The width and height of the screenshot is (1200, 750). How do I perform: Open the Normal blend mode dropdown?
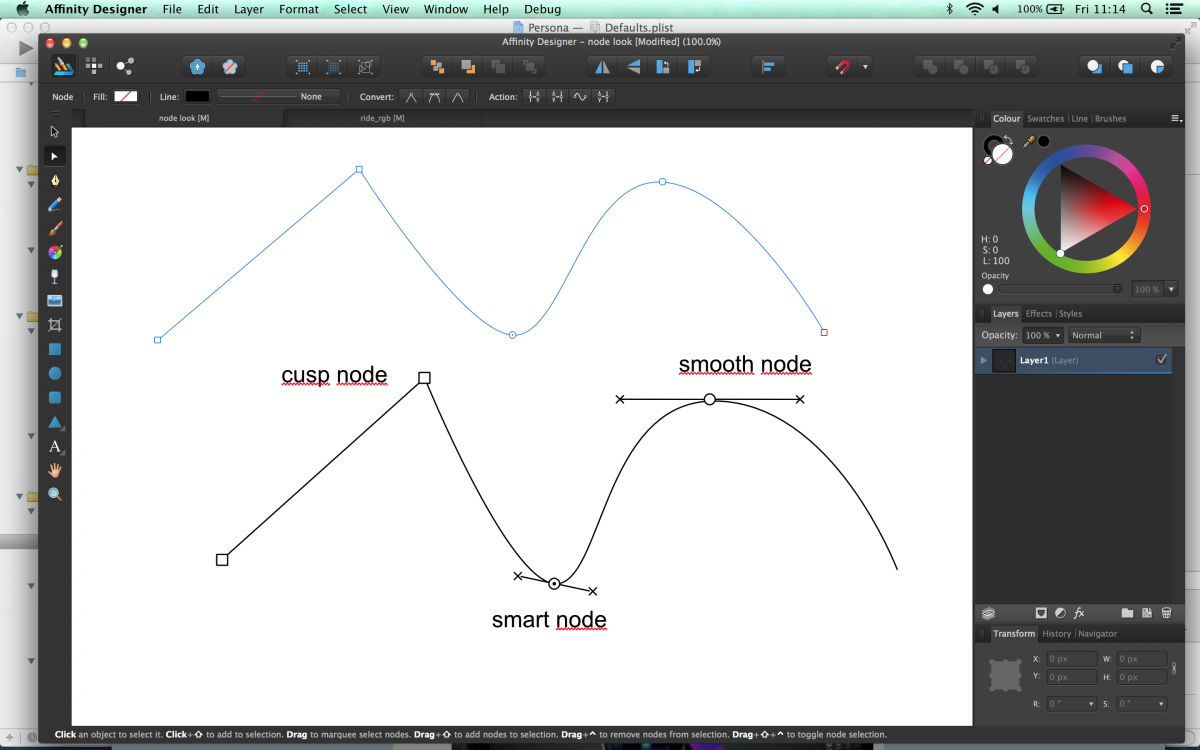[x=1104, y=336]
